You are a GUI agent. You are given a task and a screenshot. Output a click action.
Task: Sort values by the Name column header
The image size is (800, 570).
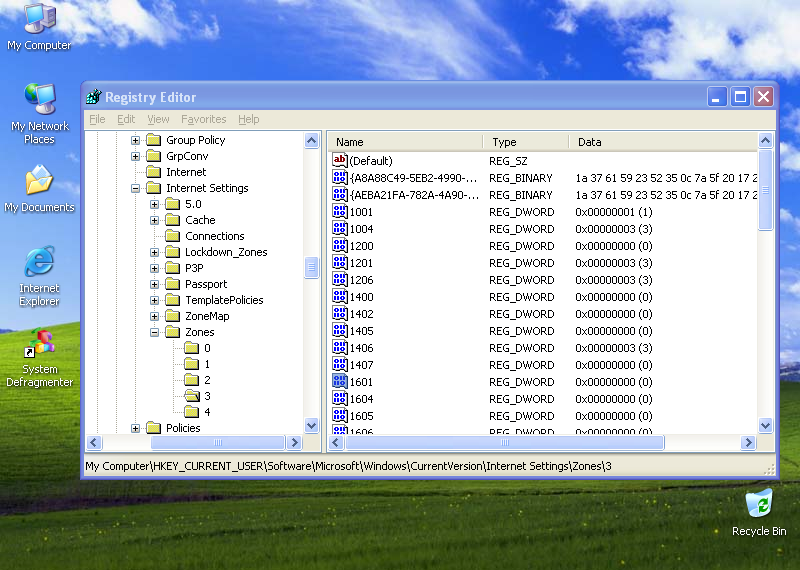click(405, 142)
